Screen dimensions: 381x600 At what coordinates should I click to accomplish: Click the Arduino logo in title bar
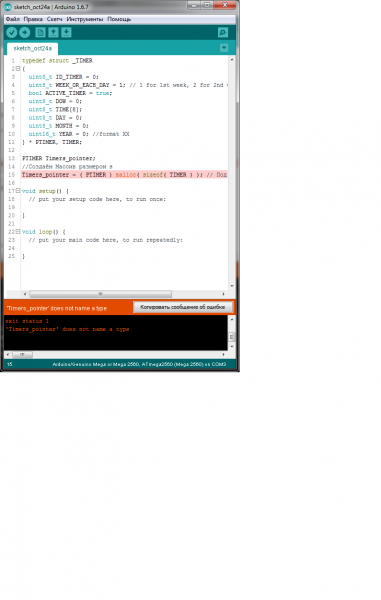[8, 7]
